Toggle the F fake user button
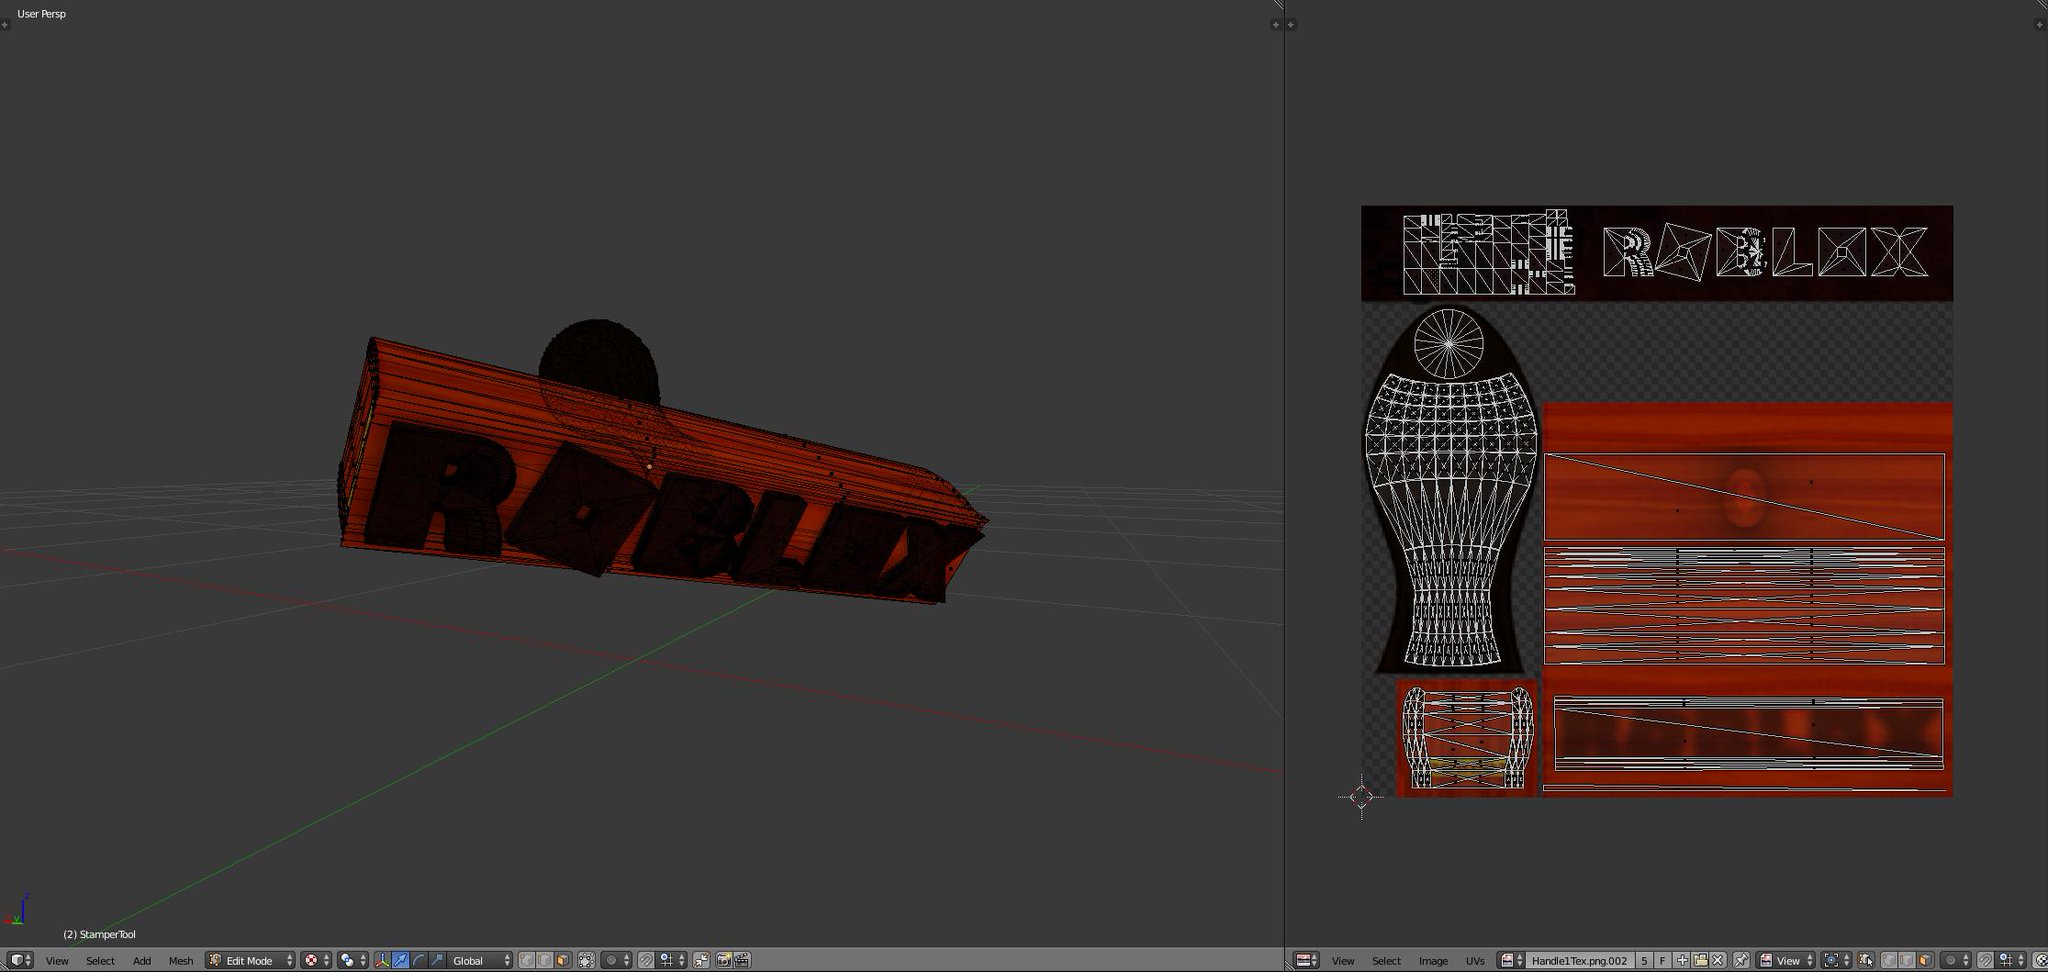 click(1662, 961)
